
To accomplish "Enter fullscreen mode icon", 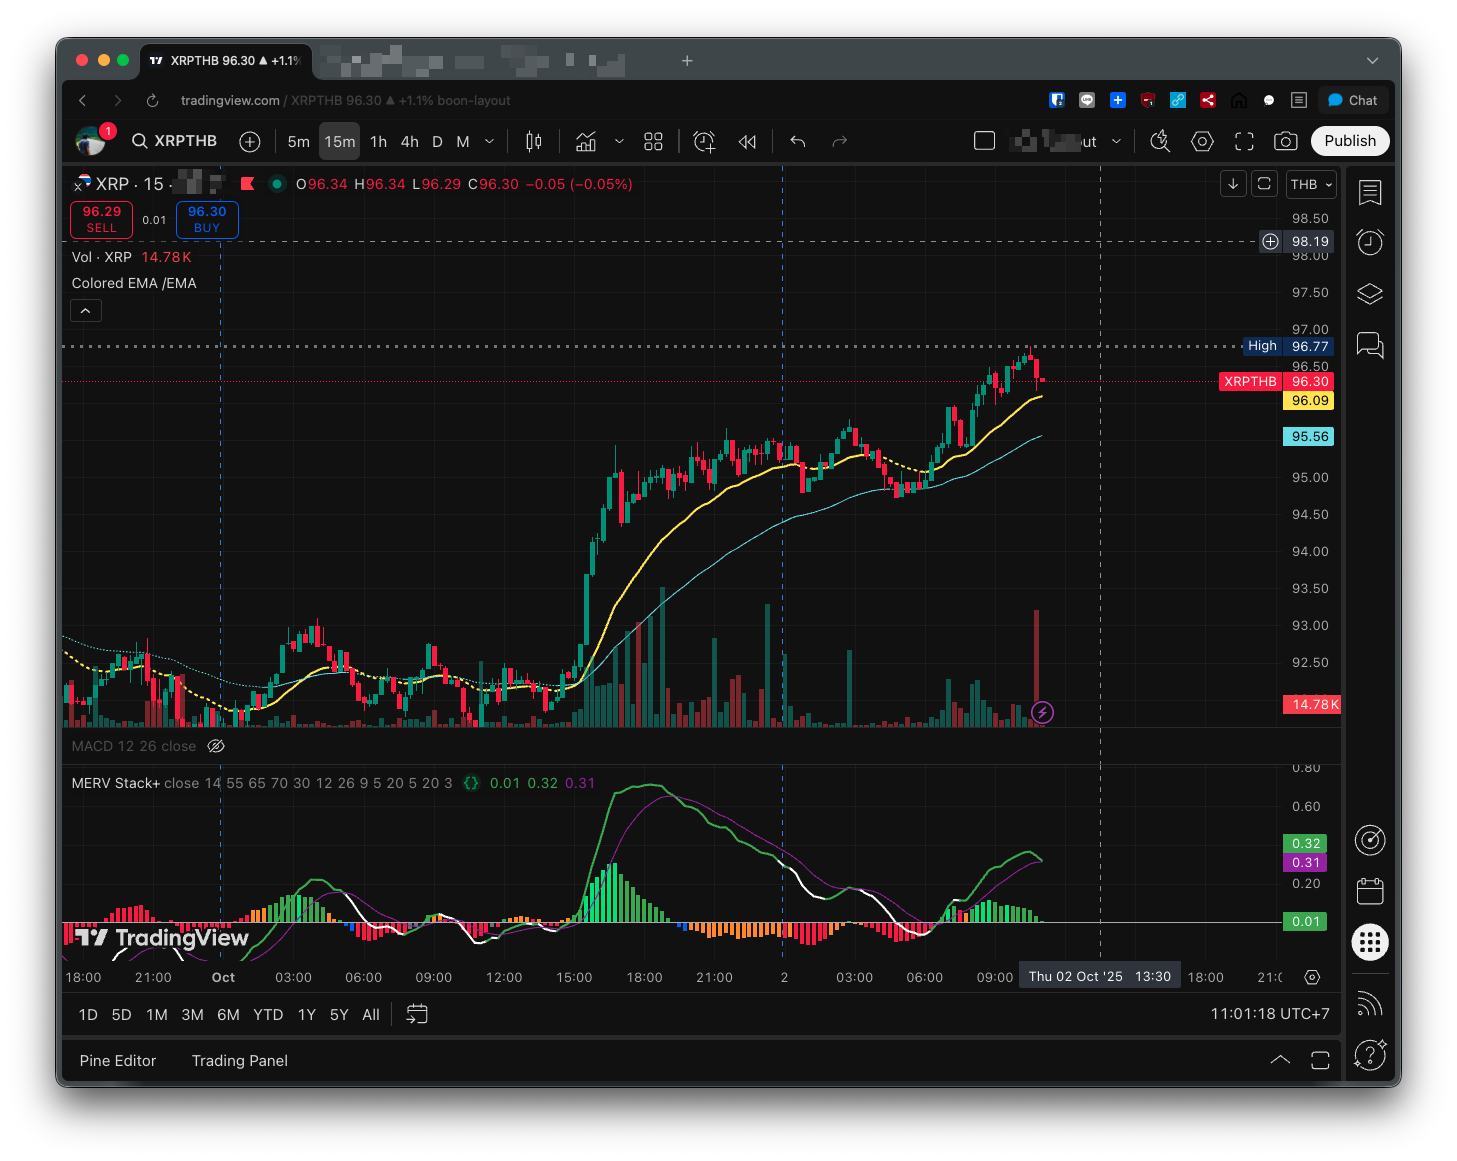I will pyautogui.click(x=1244, y=142).
